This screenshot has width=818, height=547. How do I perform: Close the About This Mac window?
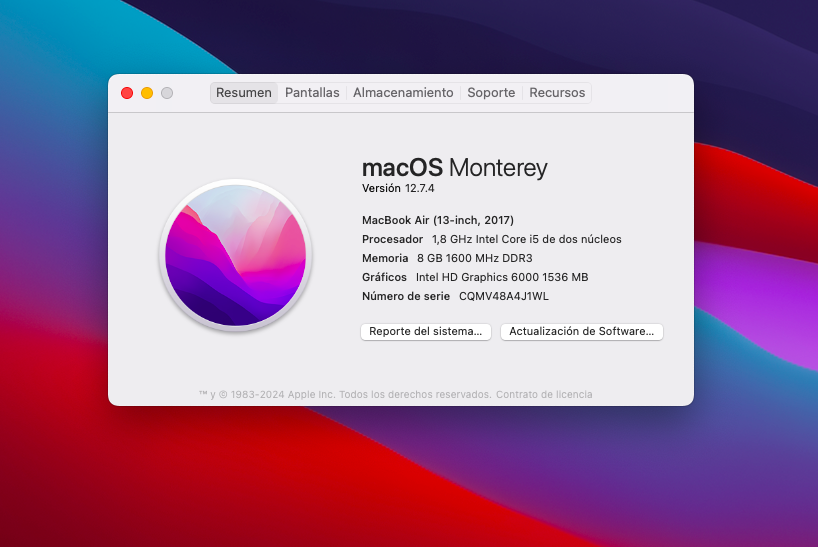127,93
